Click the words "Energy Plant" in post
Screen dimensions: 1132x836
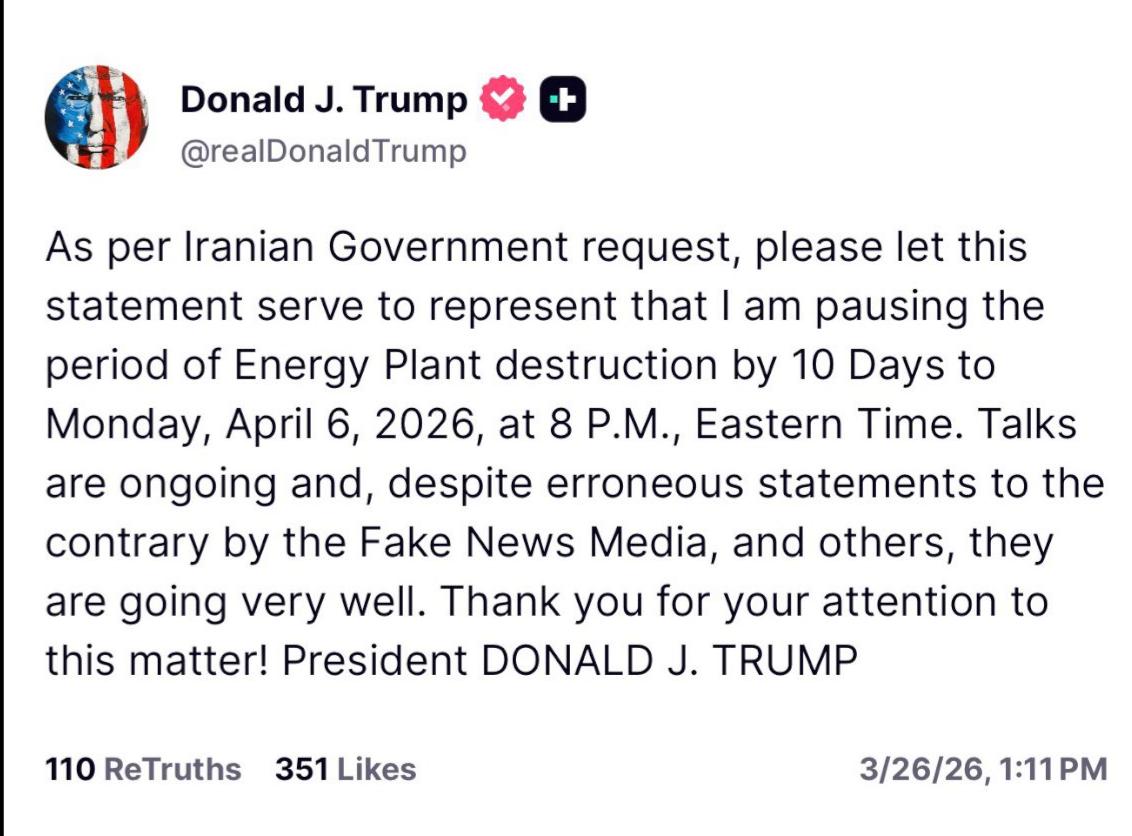pyautogui.click(x=358, y=366)
